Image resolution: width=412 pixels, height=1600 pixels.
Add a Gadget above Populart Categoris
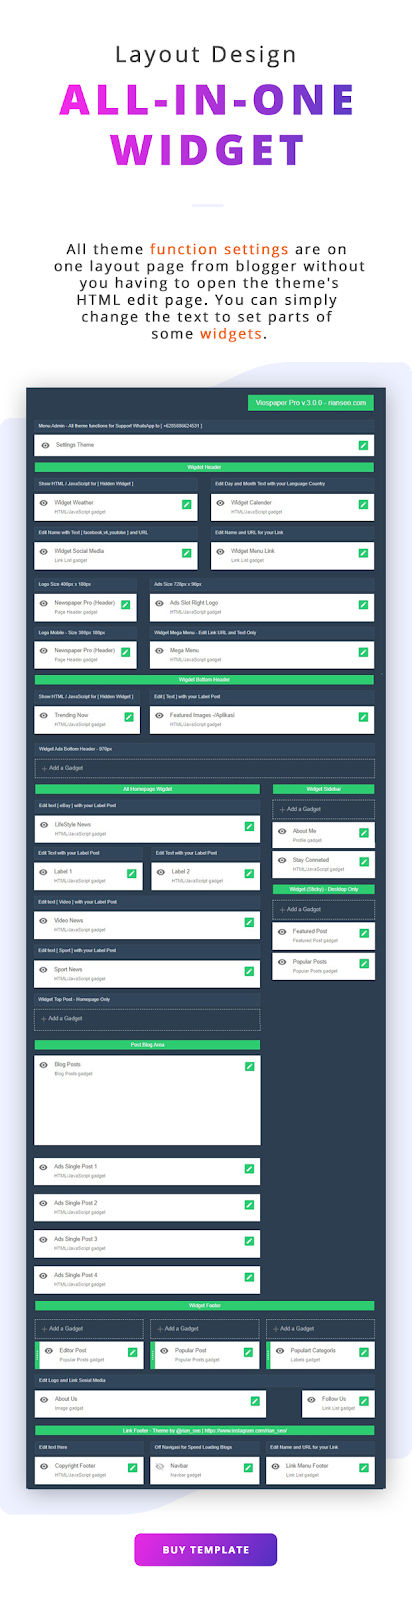pyautogui.click(x=320, y=1329)
